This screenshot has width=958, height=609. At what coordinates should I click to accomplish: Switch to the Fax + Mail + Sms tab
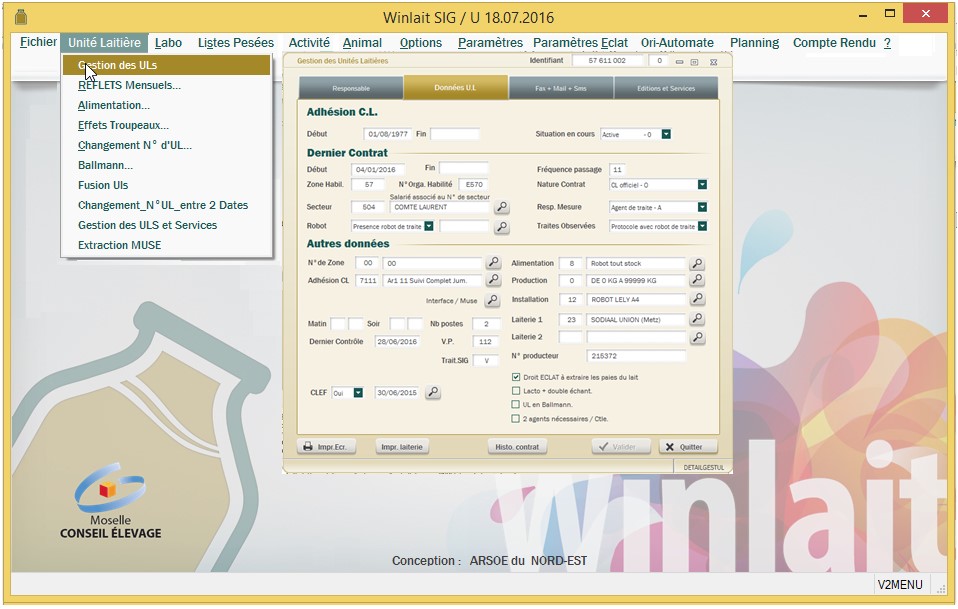pos(561,88)
